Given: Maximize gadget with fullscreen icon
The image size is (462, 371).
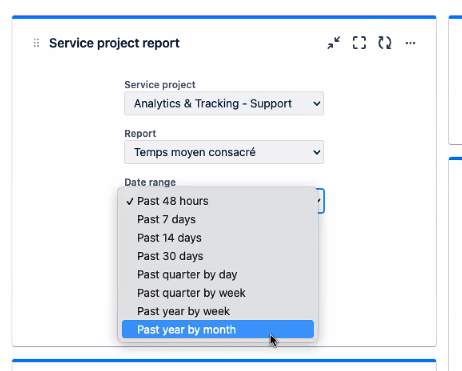Looking at the screenshot, I should pos(359,43).
